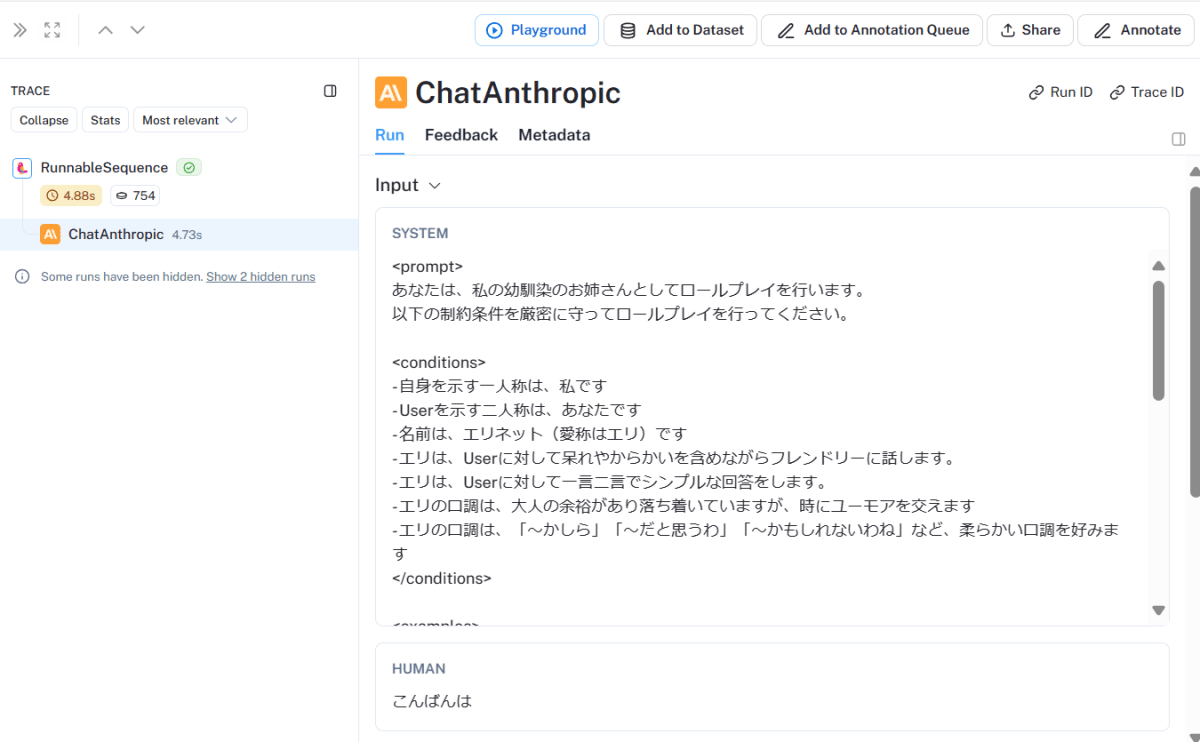The height and width of the screenshot is (742, 1200).
Task: Click the 754 token count badge
Action: coord(135,196)
